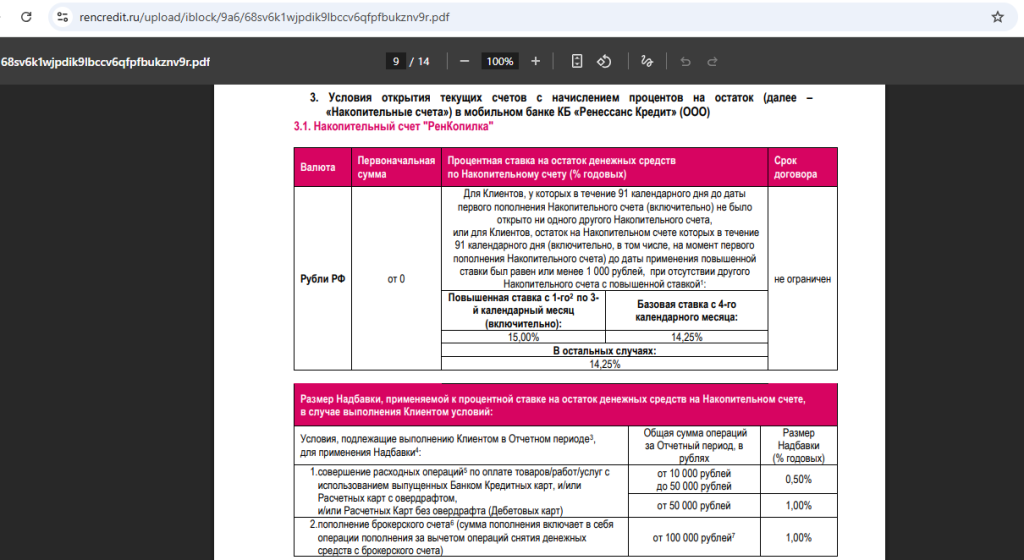Zoom in the PDF with plus
Screen dimensions: 1024x560
[x=535, y=61]
